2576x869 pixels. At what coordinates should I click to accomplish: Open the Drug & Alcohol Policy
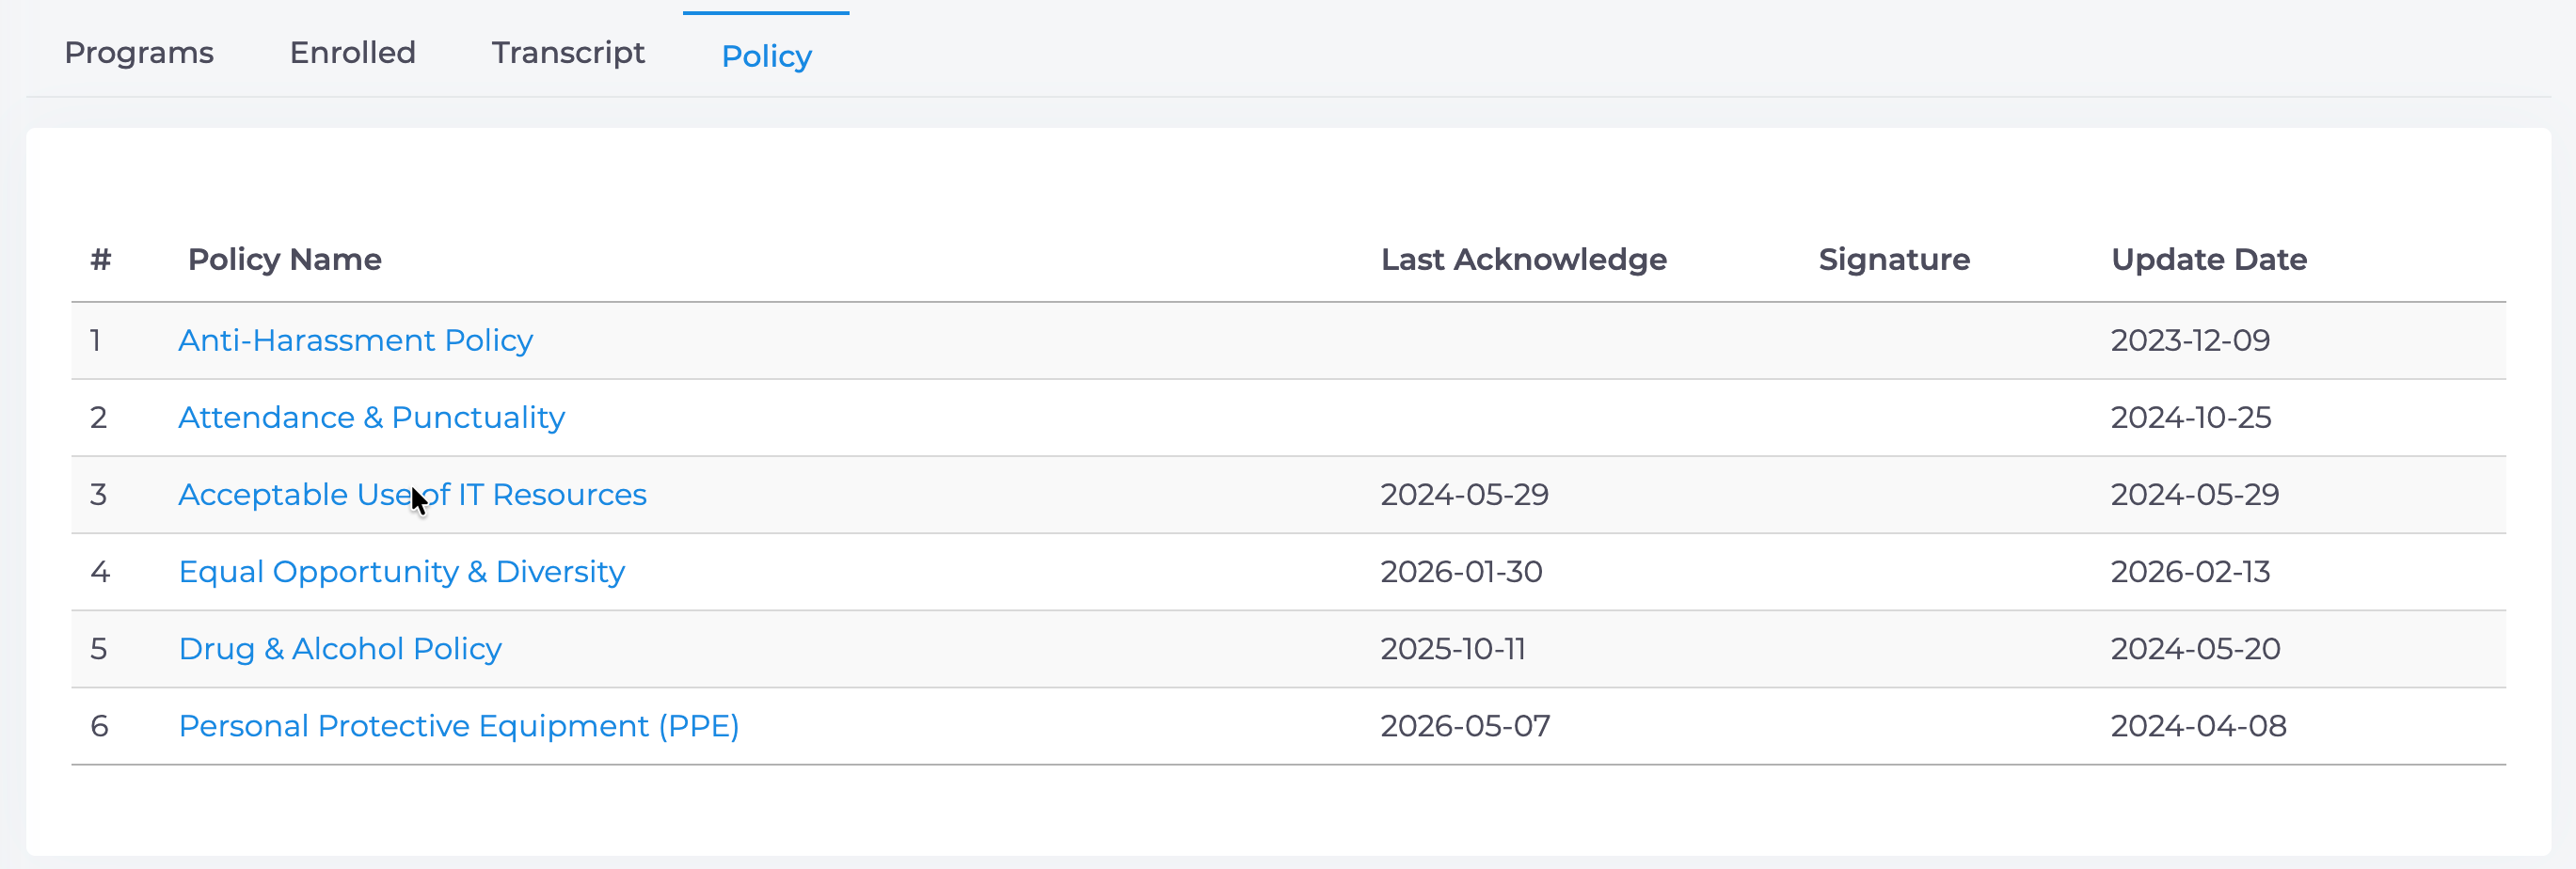[340, 649]
